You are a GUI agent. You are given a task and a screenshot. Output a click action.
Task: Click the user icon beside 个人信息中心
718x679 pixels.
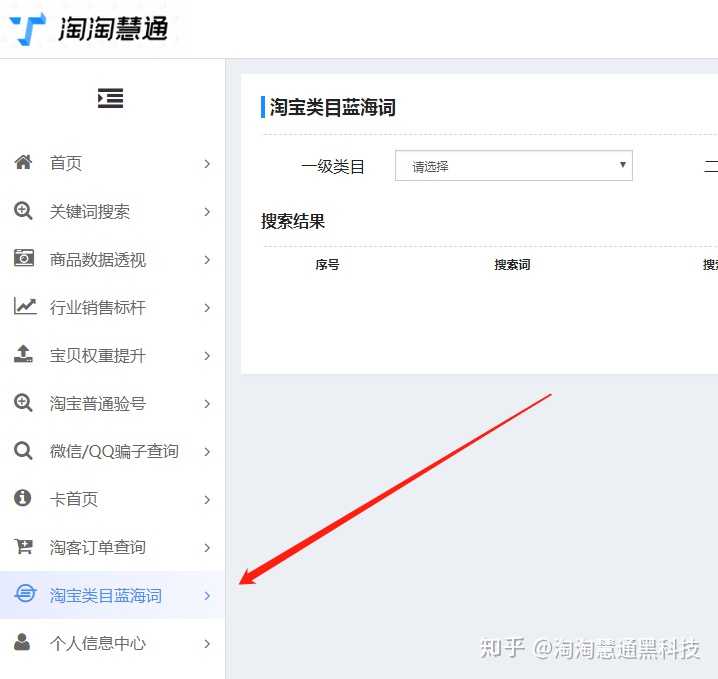(22, 642)
